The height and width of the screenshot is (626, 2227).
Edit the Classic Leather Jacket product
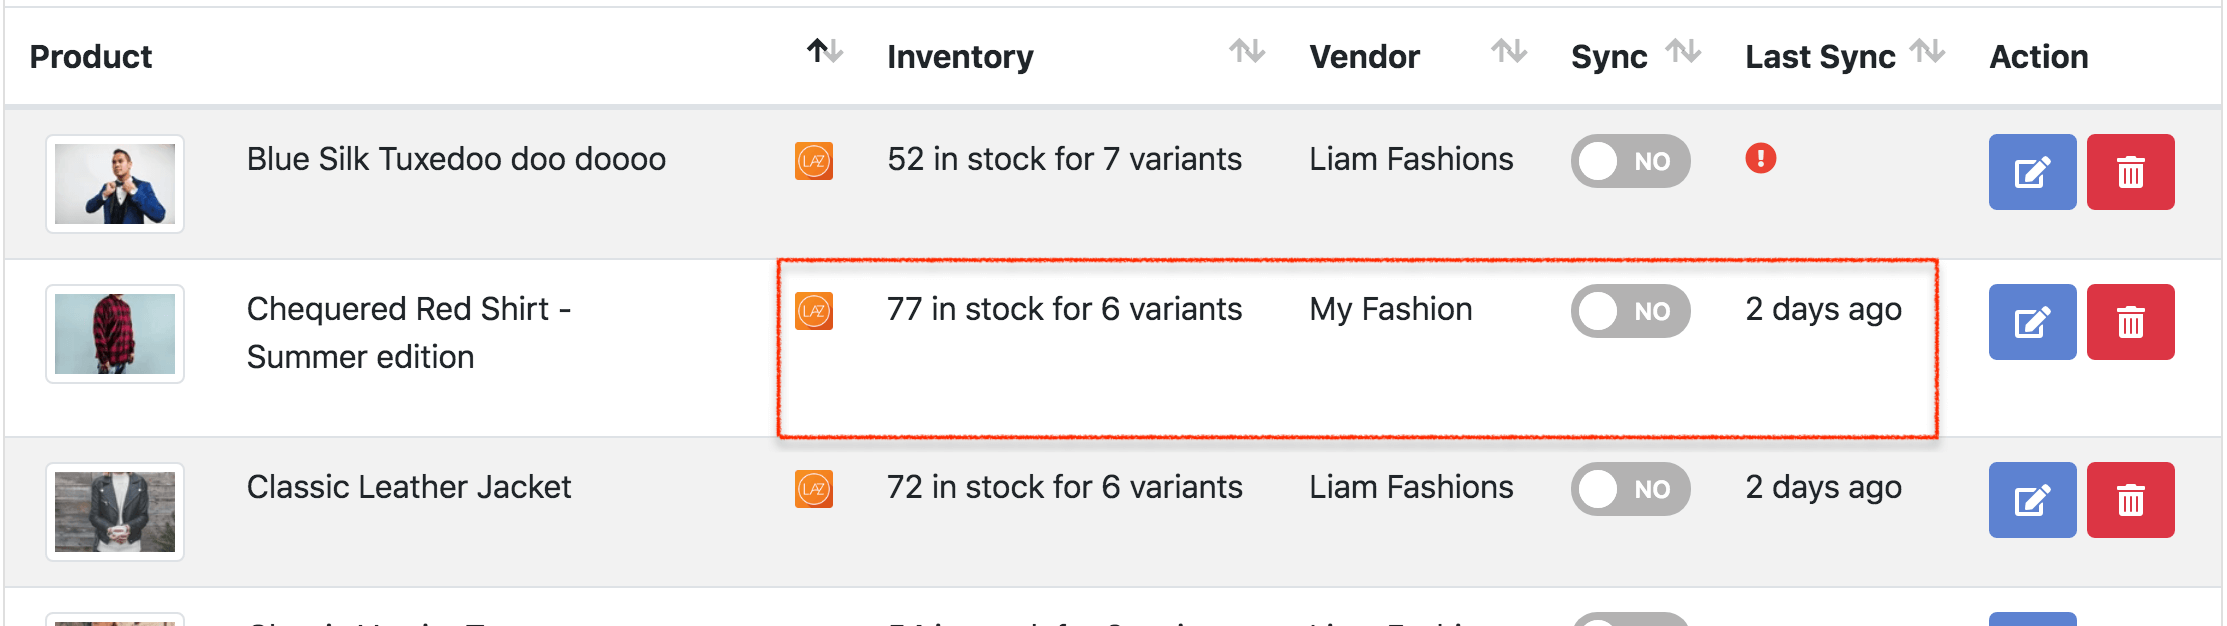(2031, 500)
